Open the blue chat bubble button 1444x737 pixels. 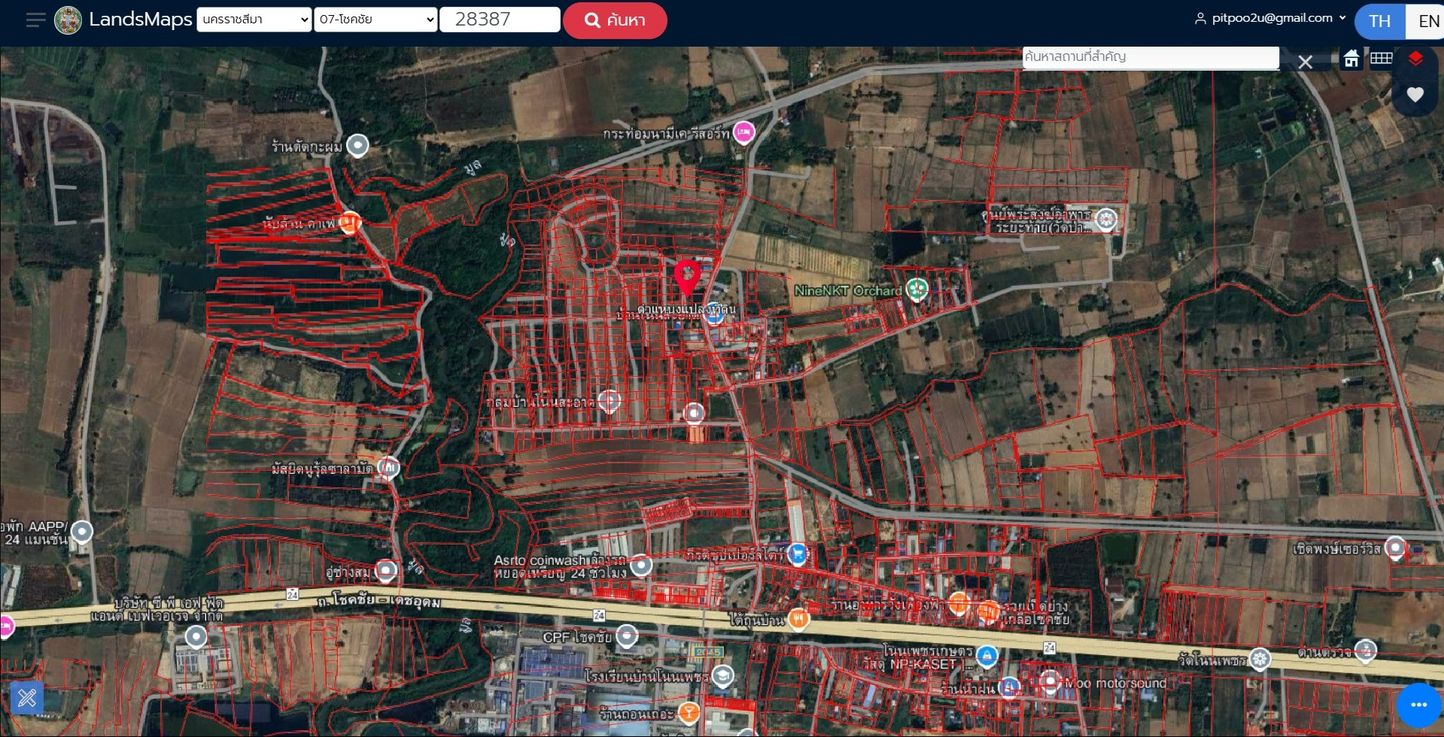(1418, 706)
